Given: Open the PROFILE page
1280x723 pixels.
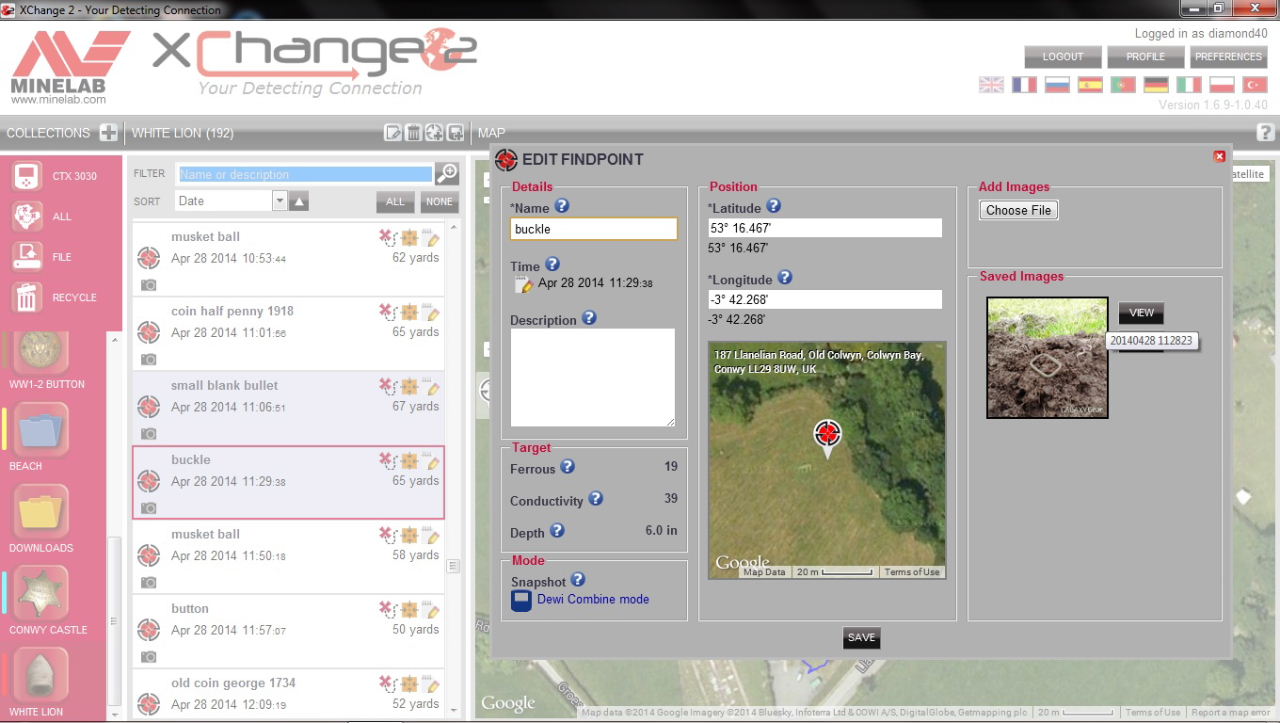Looking at the screenshot, I should coord(1146,57).
